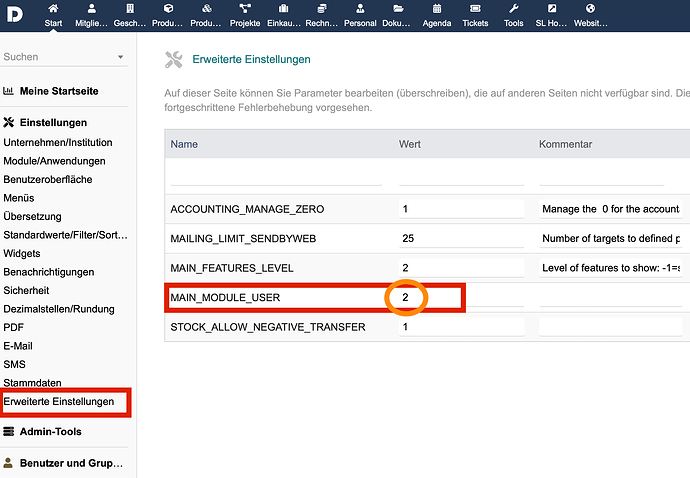This screenshot has height=478, width=690.
Task: Click the empty new parameter name field
Action: click(276, 176)
